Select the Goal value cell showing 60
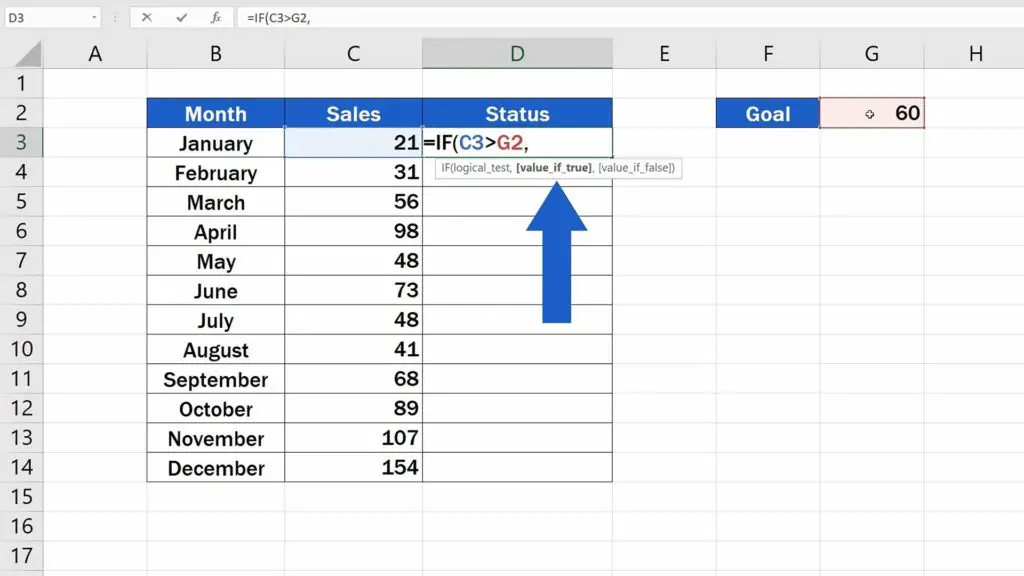This screenshot has height=576, width=1024. [x=871, y=113]
